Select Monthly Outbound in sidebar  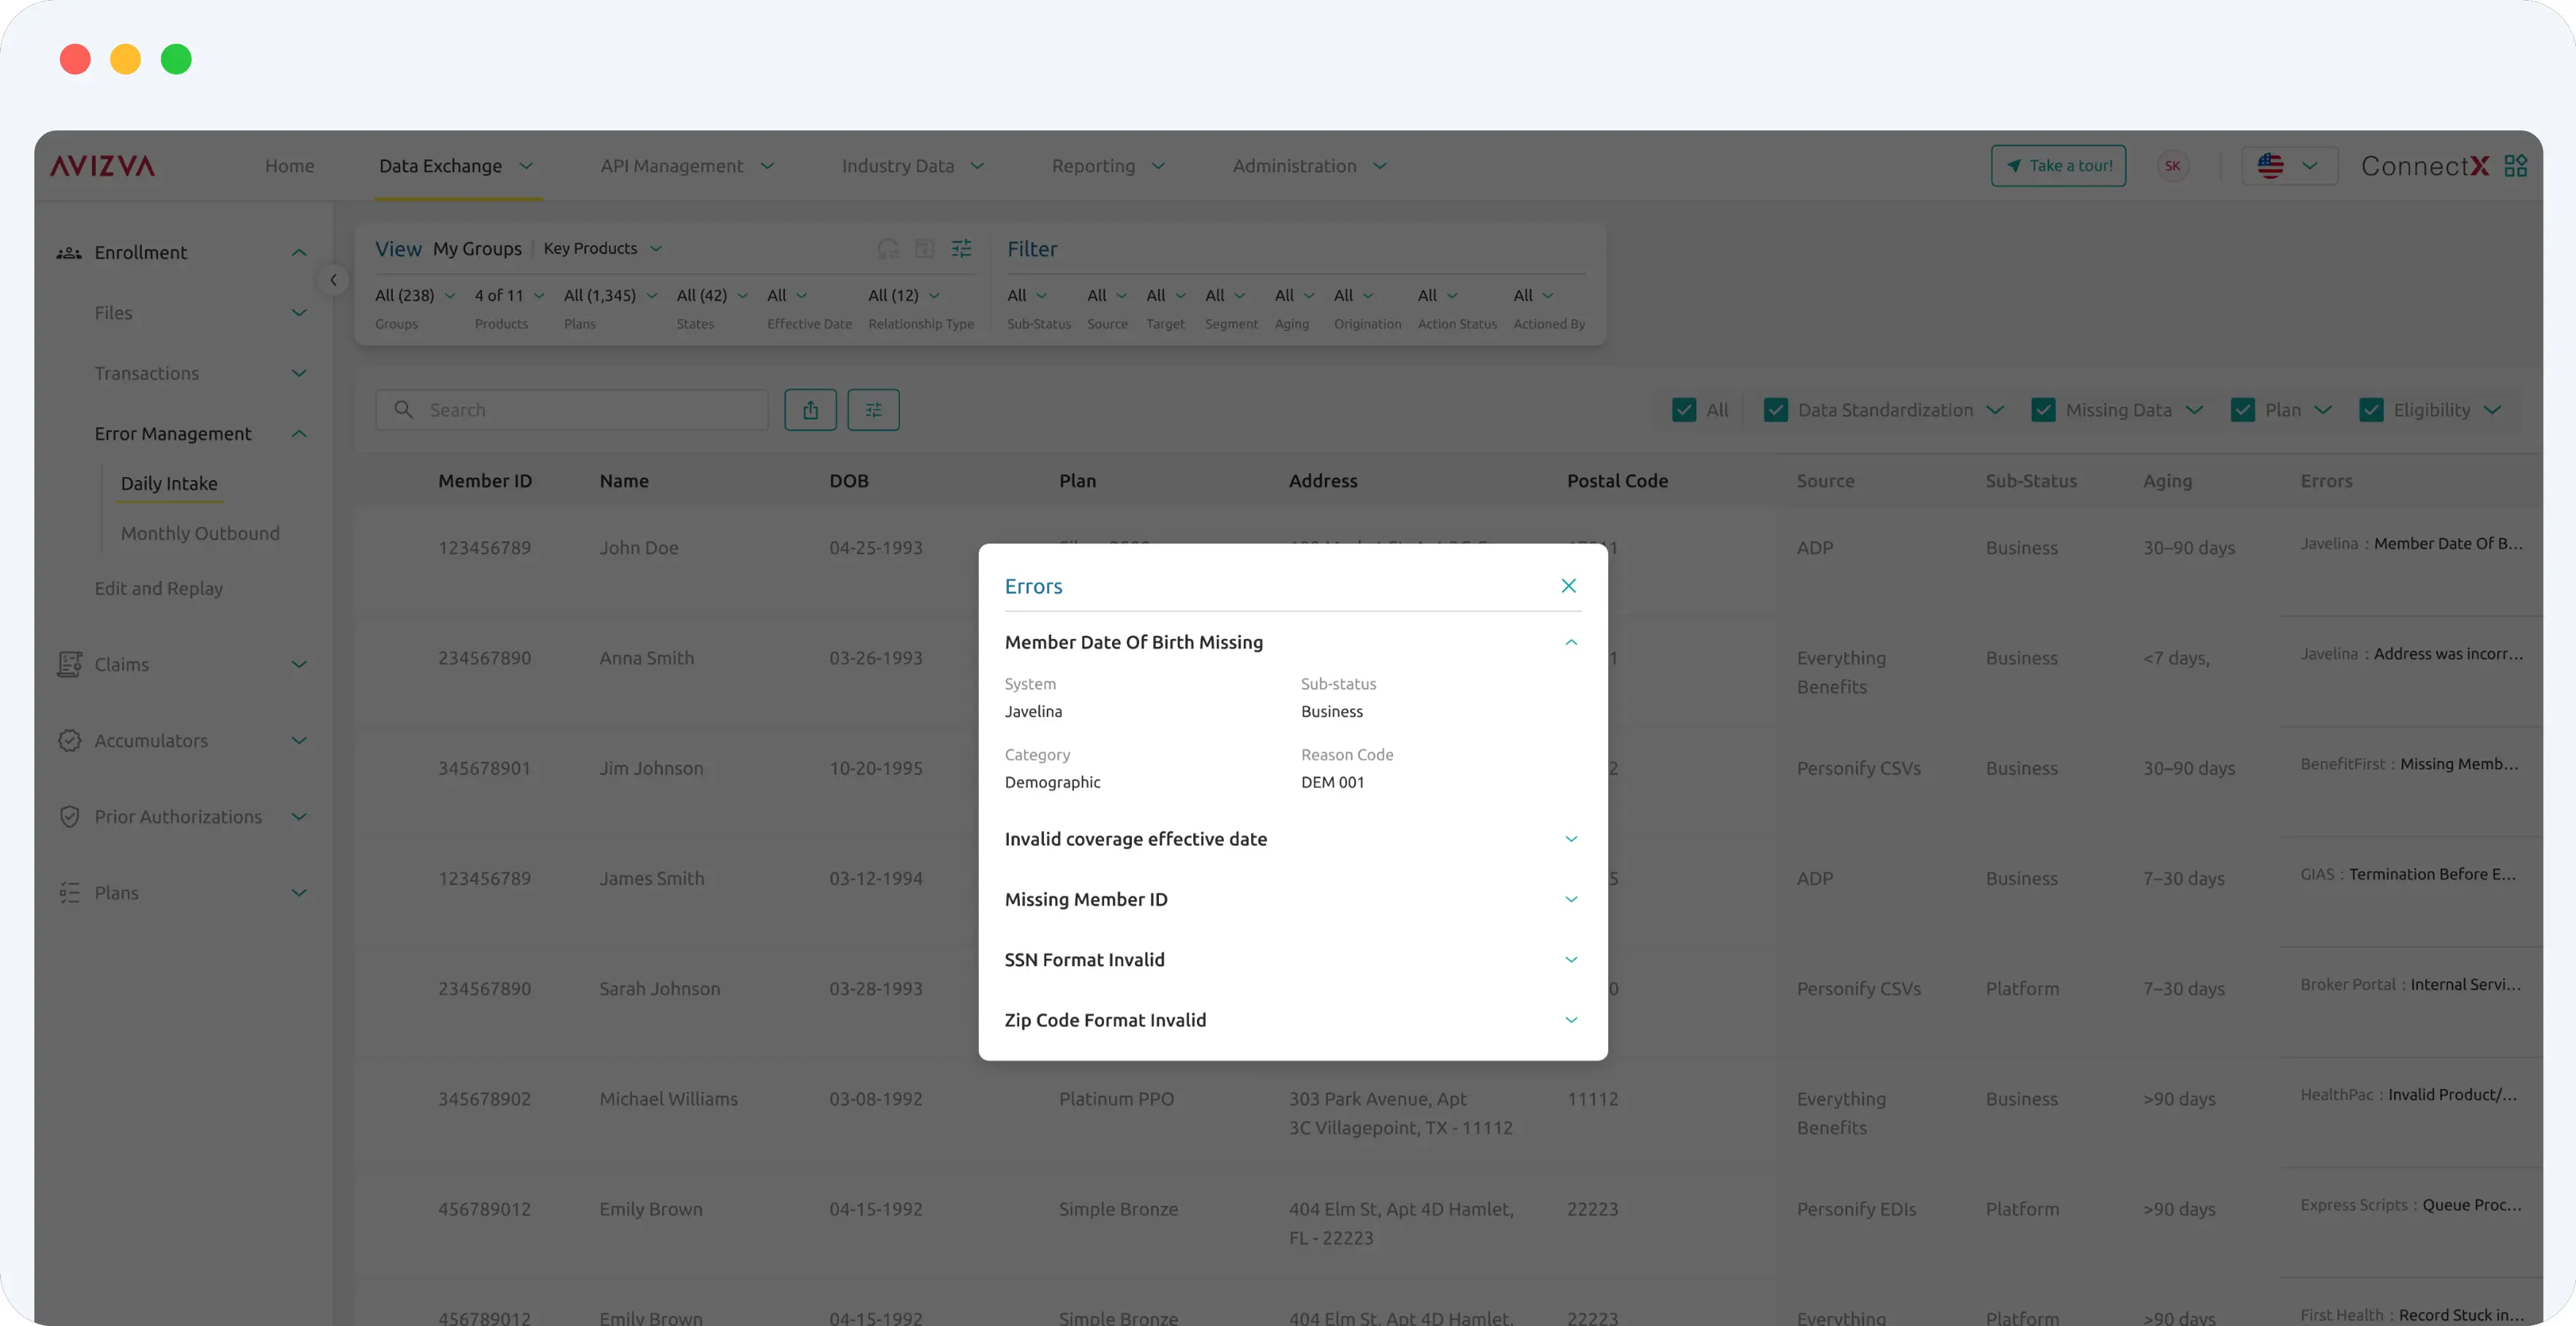tap(200, 533)
